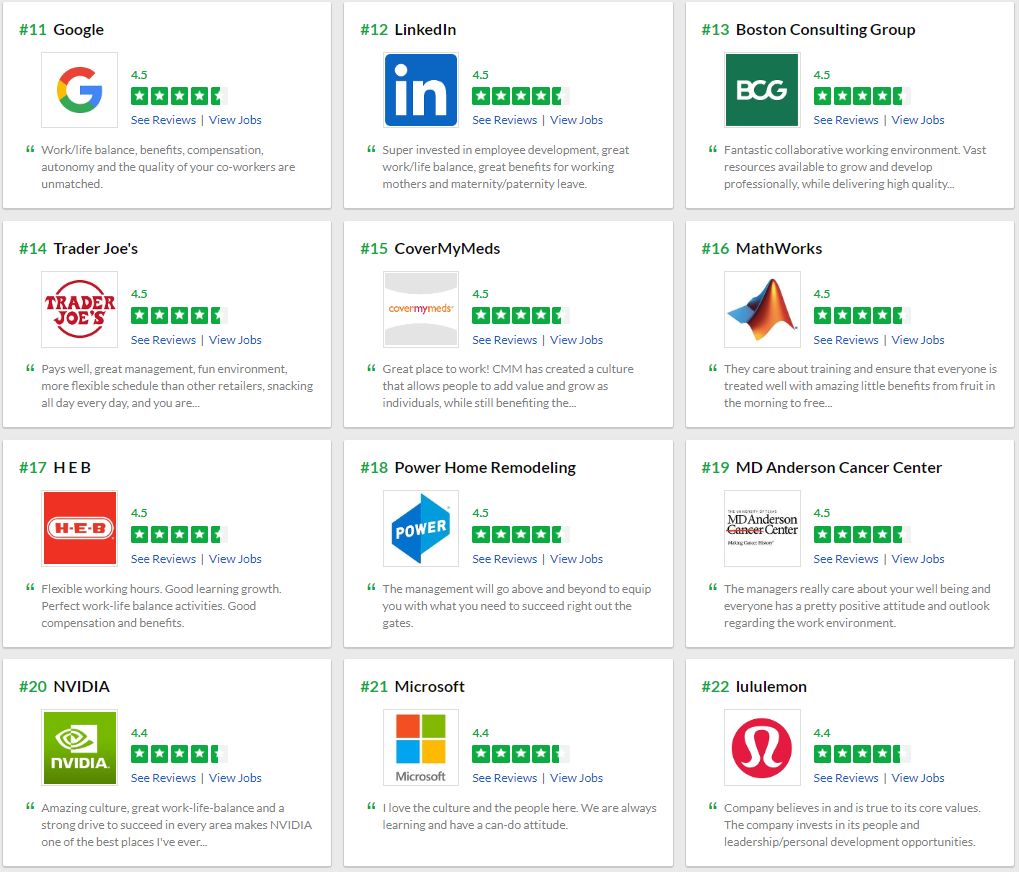Open View Jobs for Google
1019x872 pixels.
[235, 120]
